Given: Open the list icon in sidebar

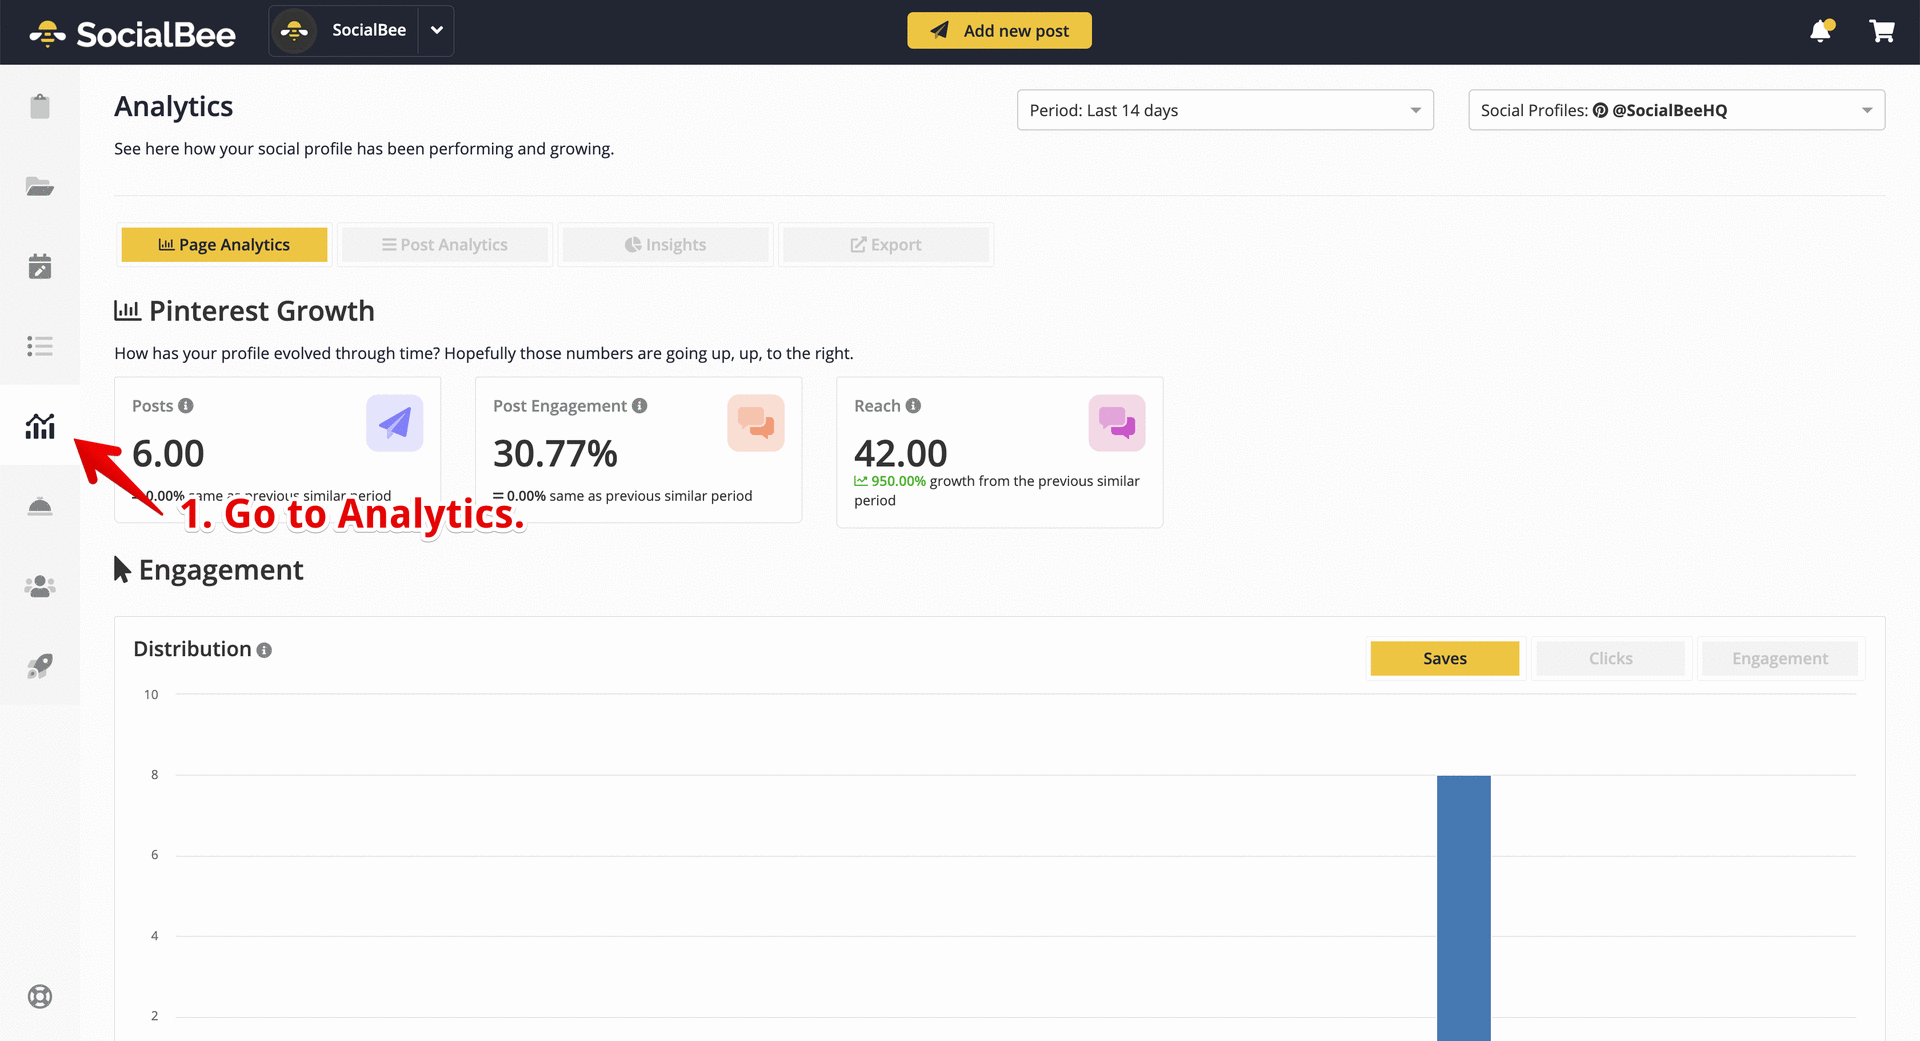Looking at the screenshot, I should [40, 346].
